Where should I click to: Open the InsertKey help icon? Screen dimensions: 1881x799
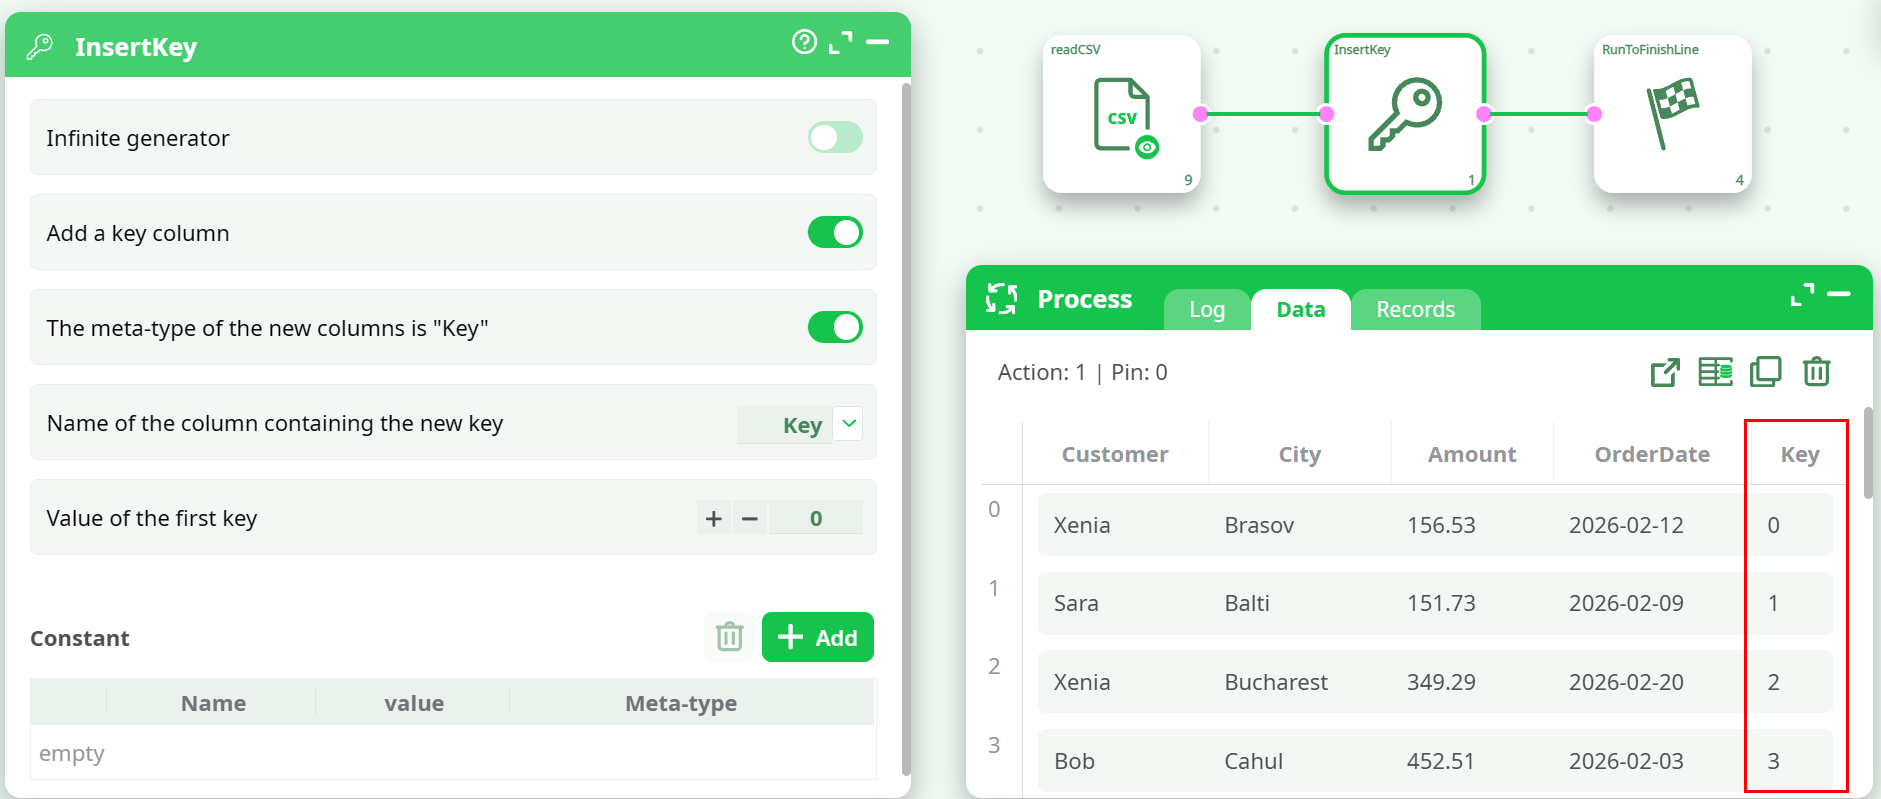[x=804, y=42]
